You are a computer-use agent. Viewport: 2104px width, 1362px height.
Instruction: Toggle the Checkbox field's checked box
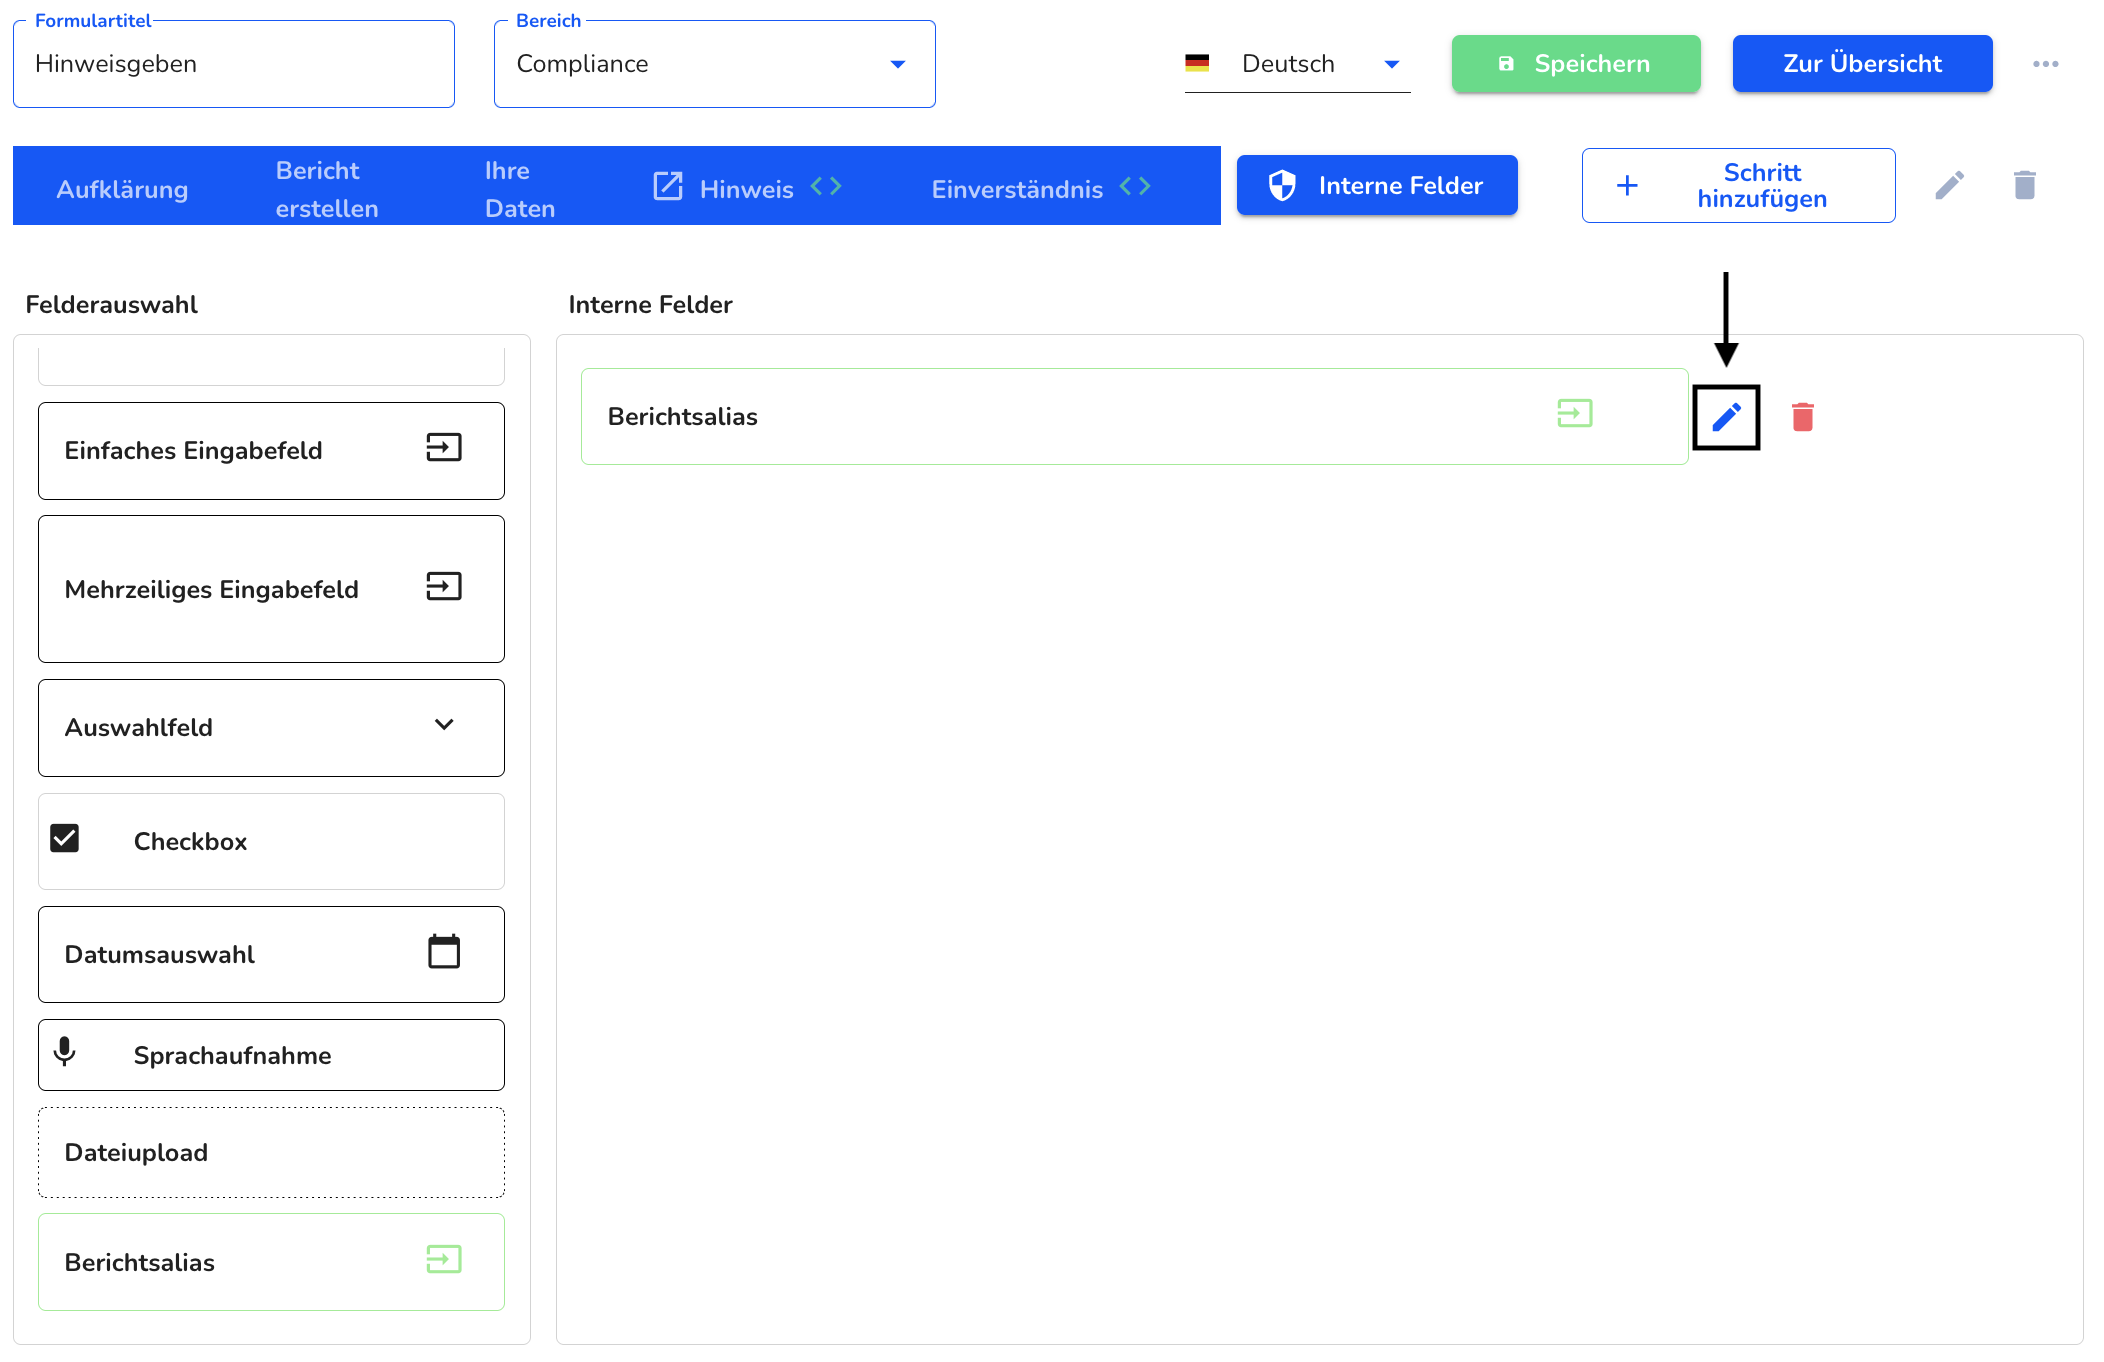coord(65,838)
